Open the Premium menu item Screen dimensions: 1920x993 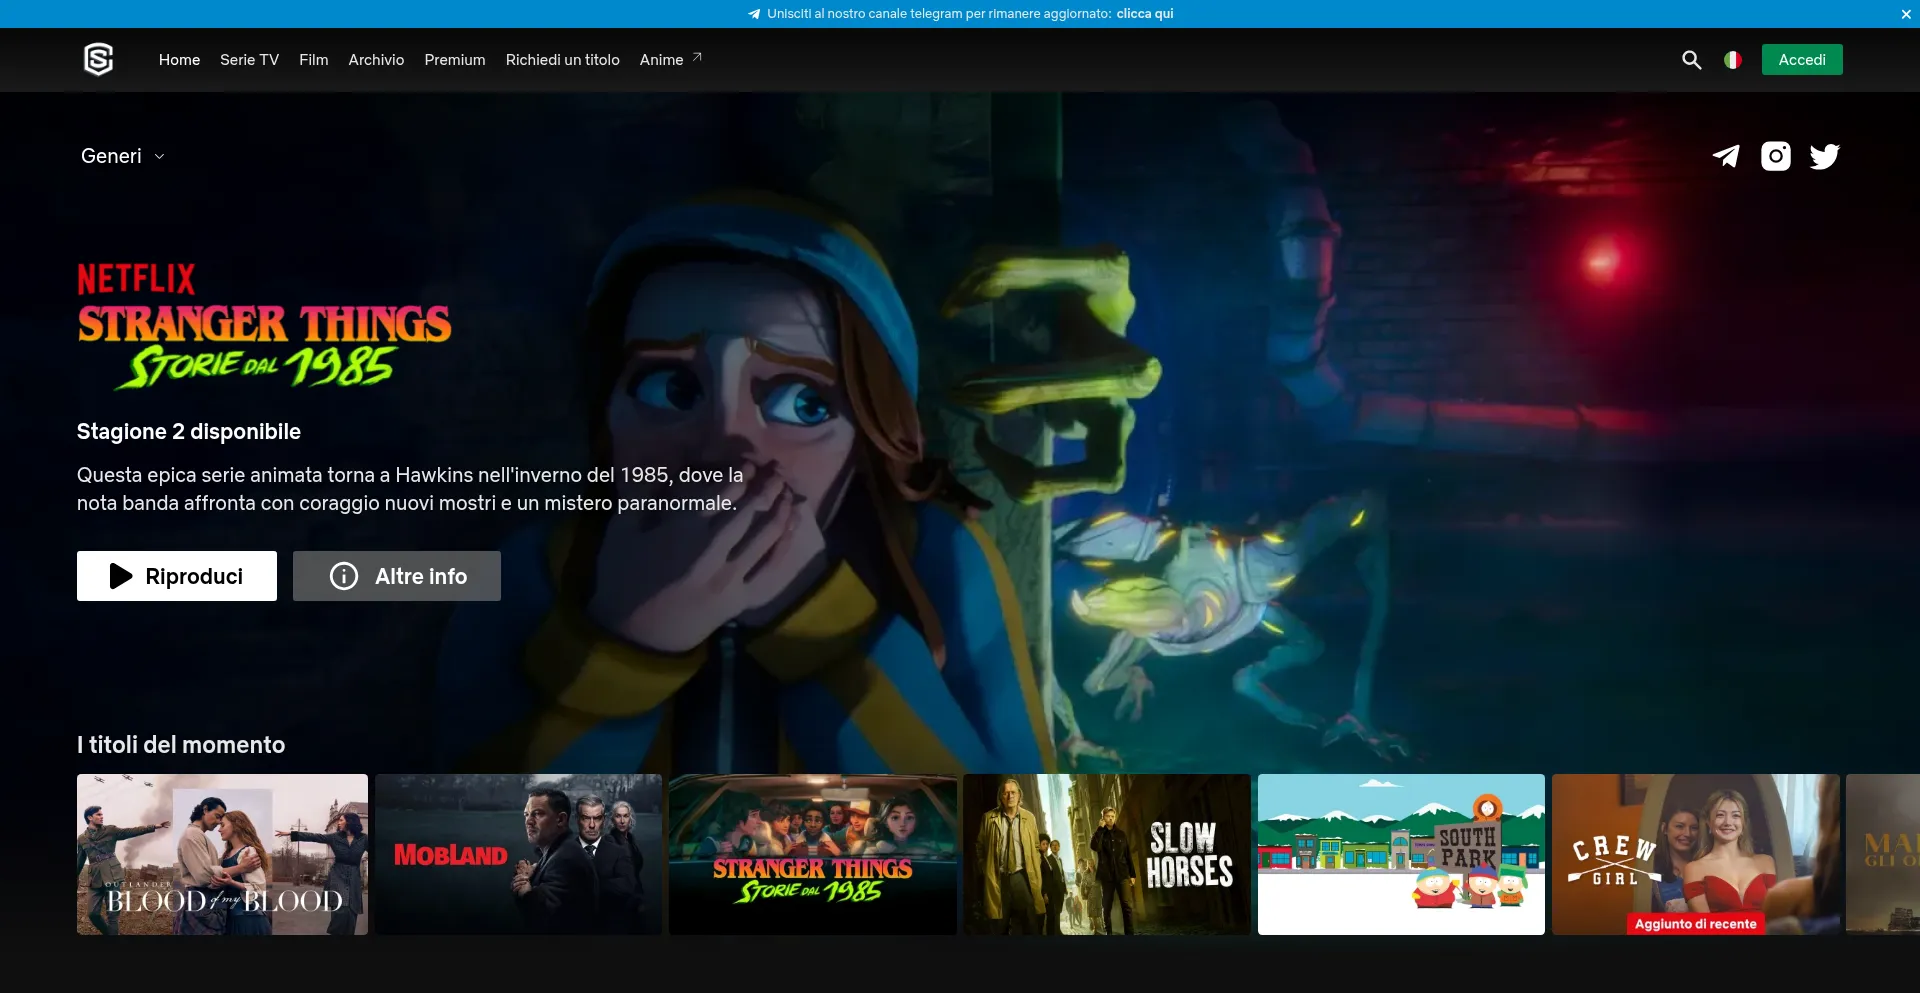(455, 60)
